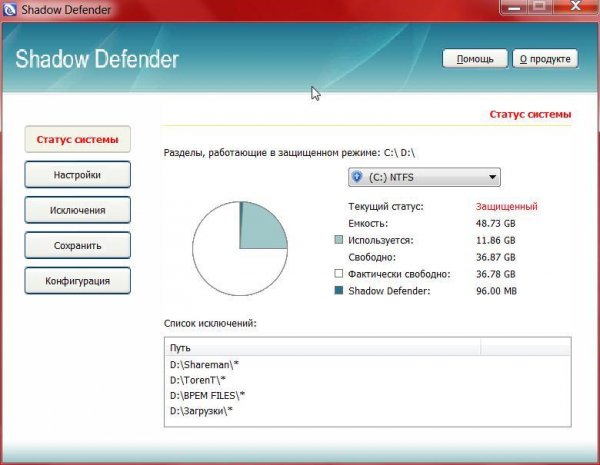The image size is (600, 465).
Task: Select the D:\BPEM FILES\* exclusion entry
Action: pyautogui.click(x=207, y=395)
